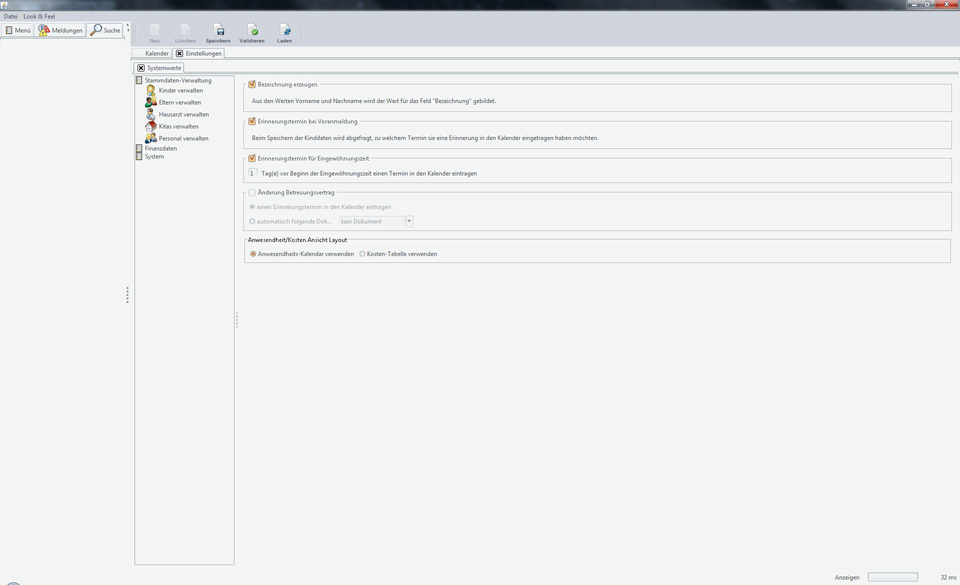Screen dimensions: 960x585
Task: Click the progress bar next to Anzeigen
Action: (x=893, y=577)
